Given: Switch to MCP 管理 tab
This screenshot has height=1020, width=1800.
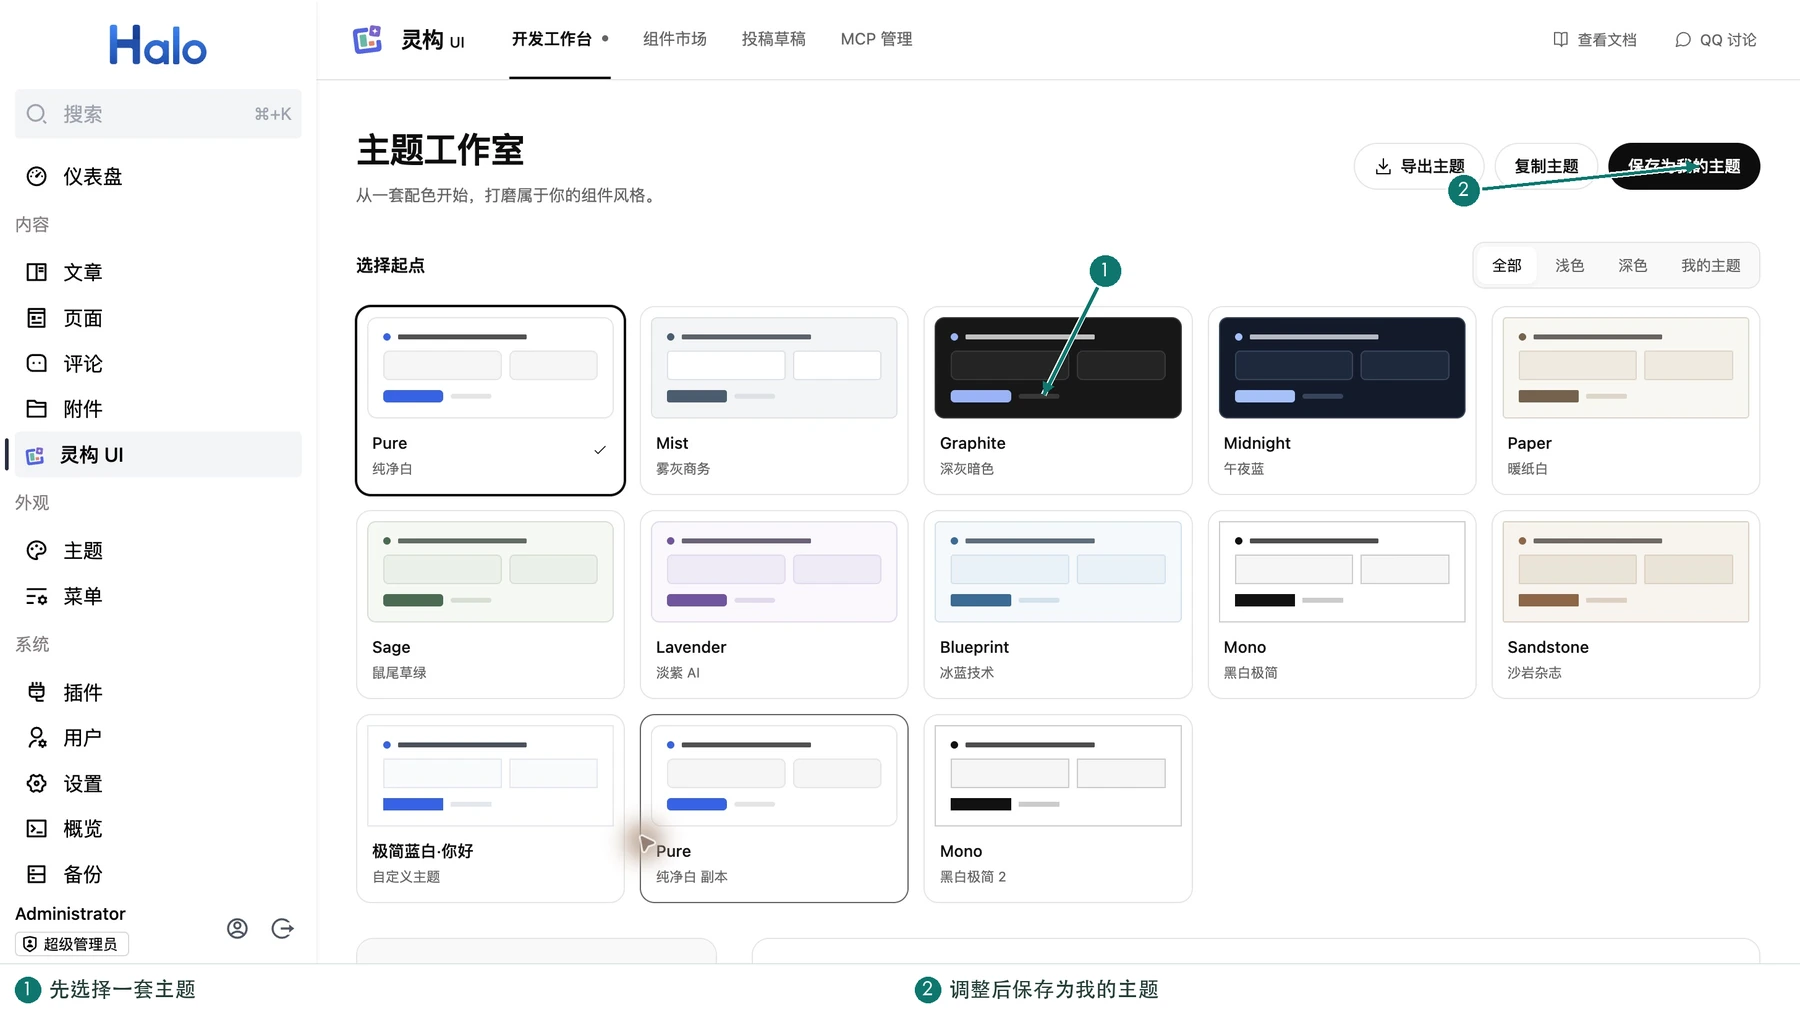Looking at the screenshot, I should coord(877,39).
